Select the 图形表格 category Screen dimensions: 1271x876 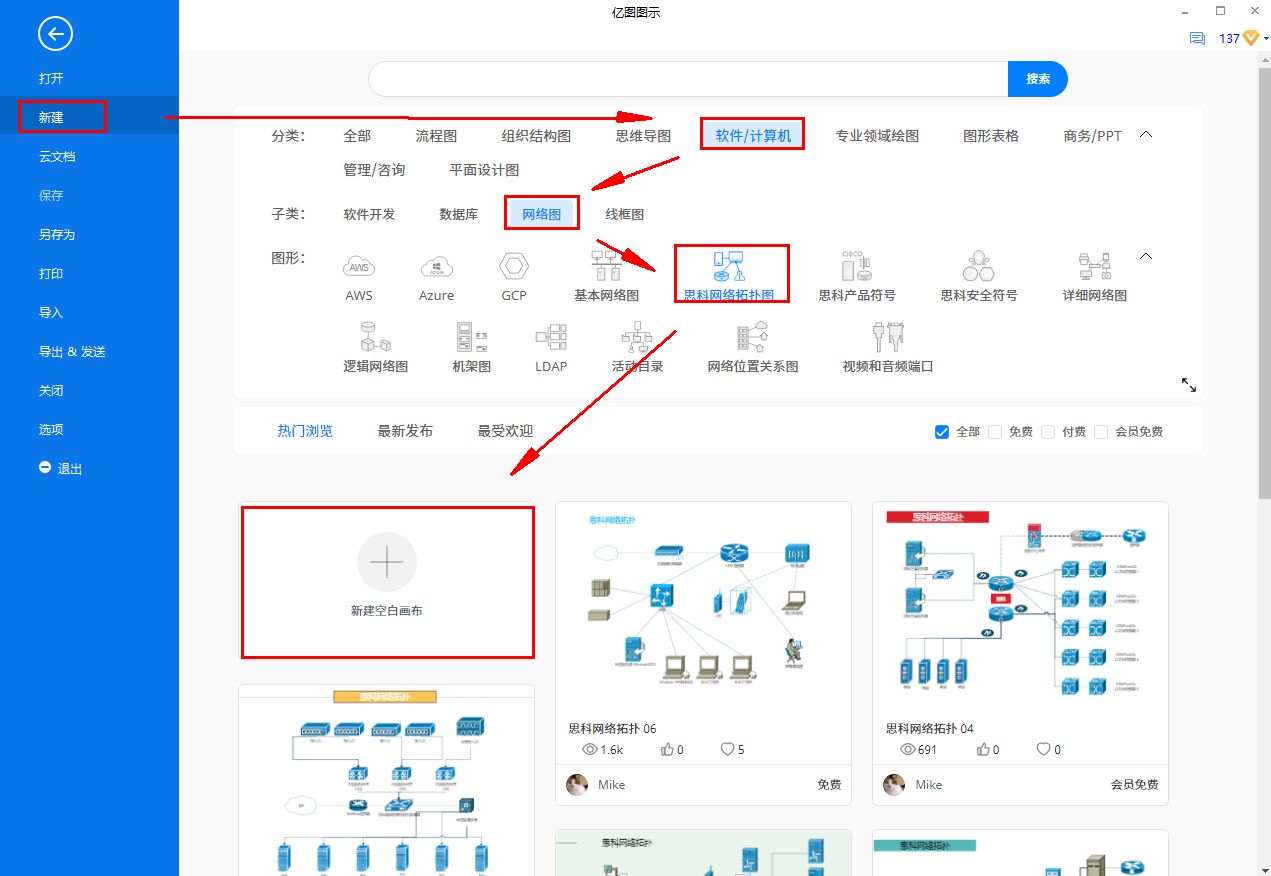coord(991,136)
